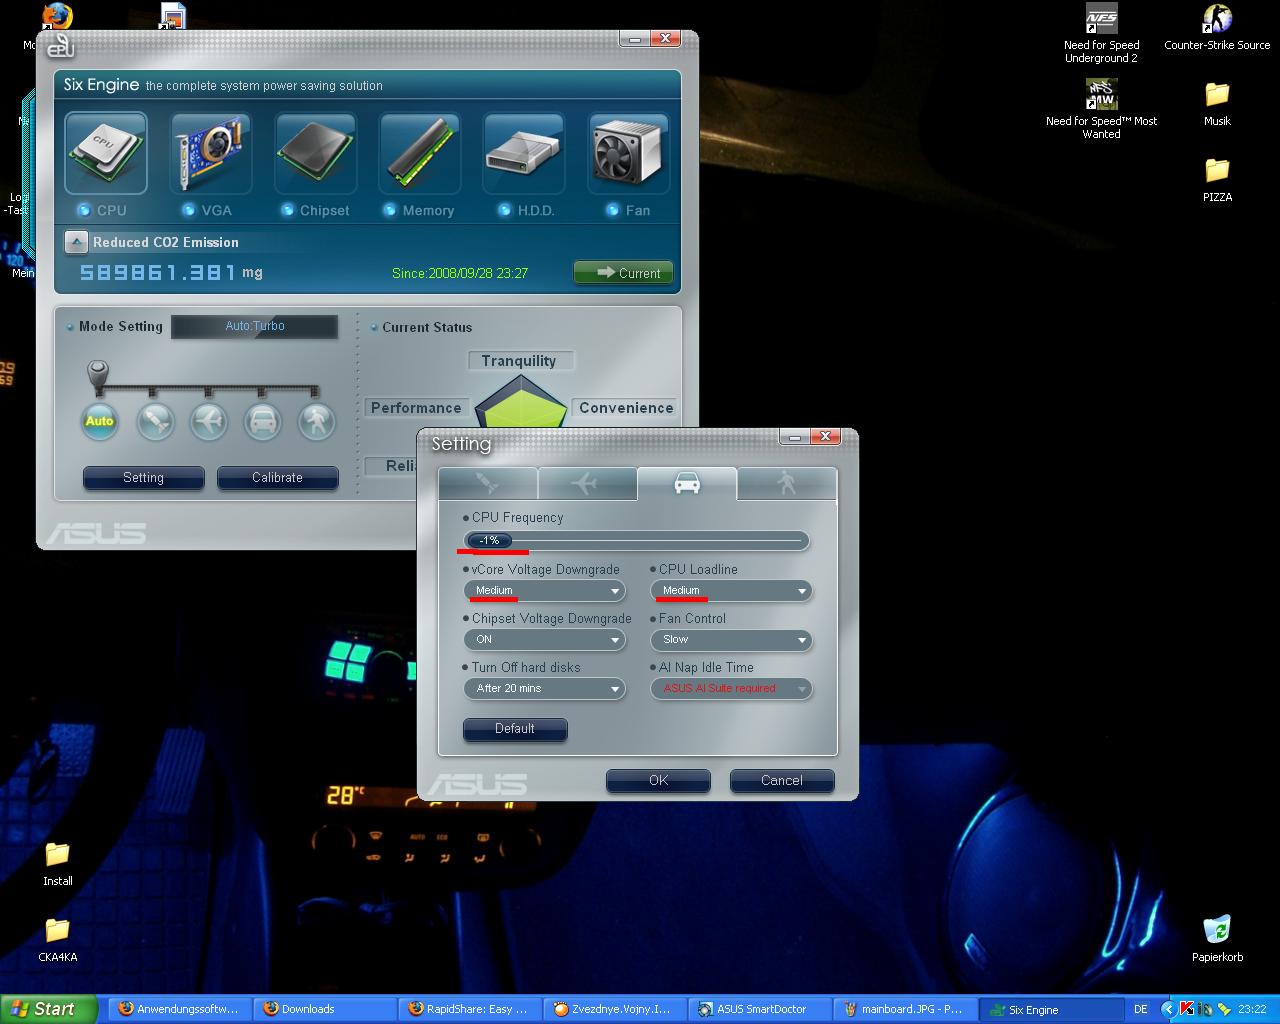
Task: Open the vCore Voltage Downgrade dropdown
Action: tap(544, 591)
